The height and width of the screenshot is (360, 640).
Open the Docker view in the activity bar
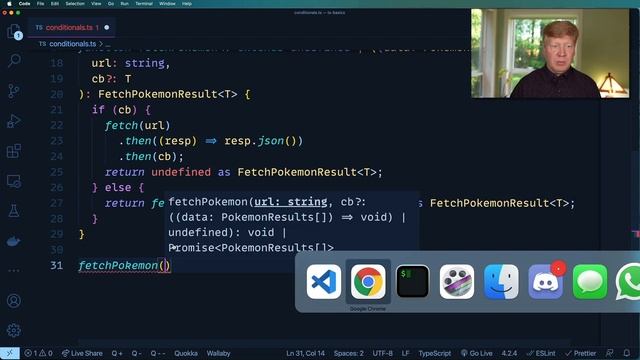pyautogui.click(x=14, y=241)
